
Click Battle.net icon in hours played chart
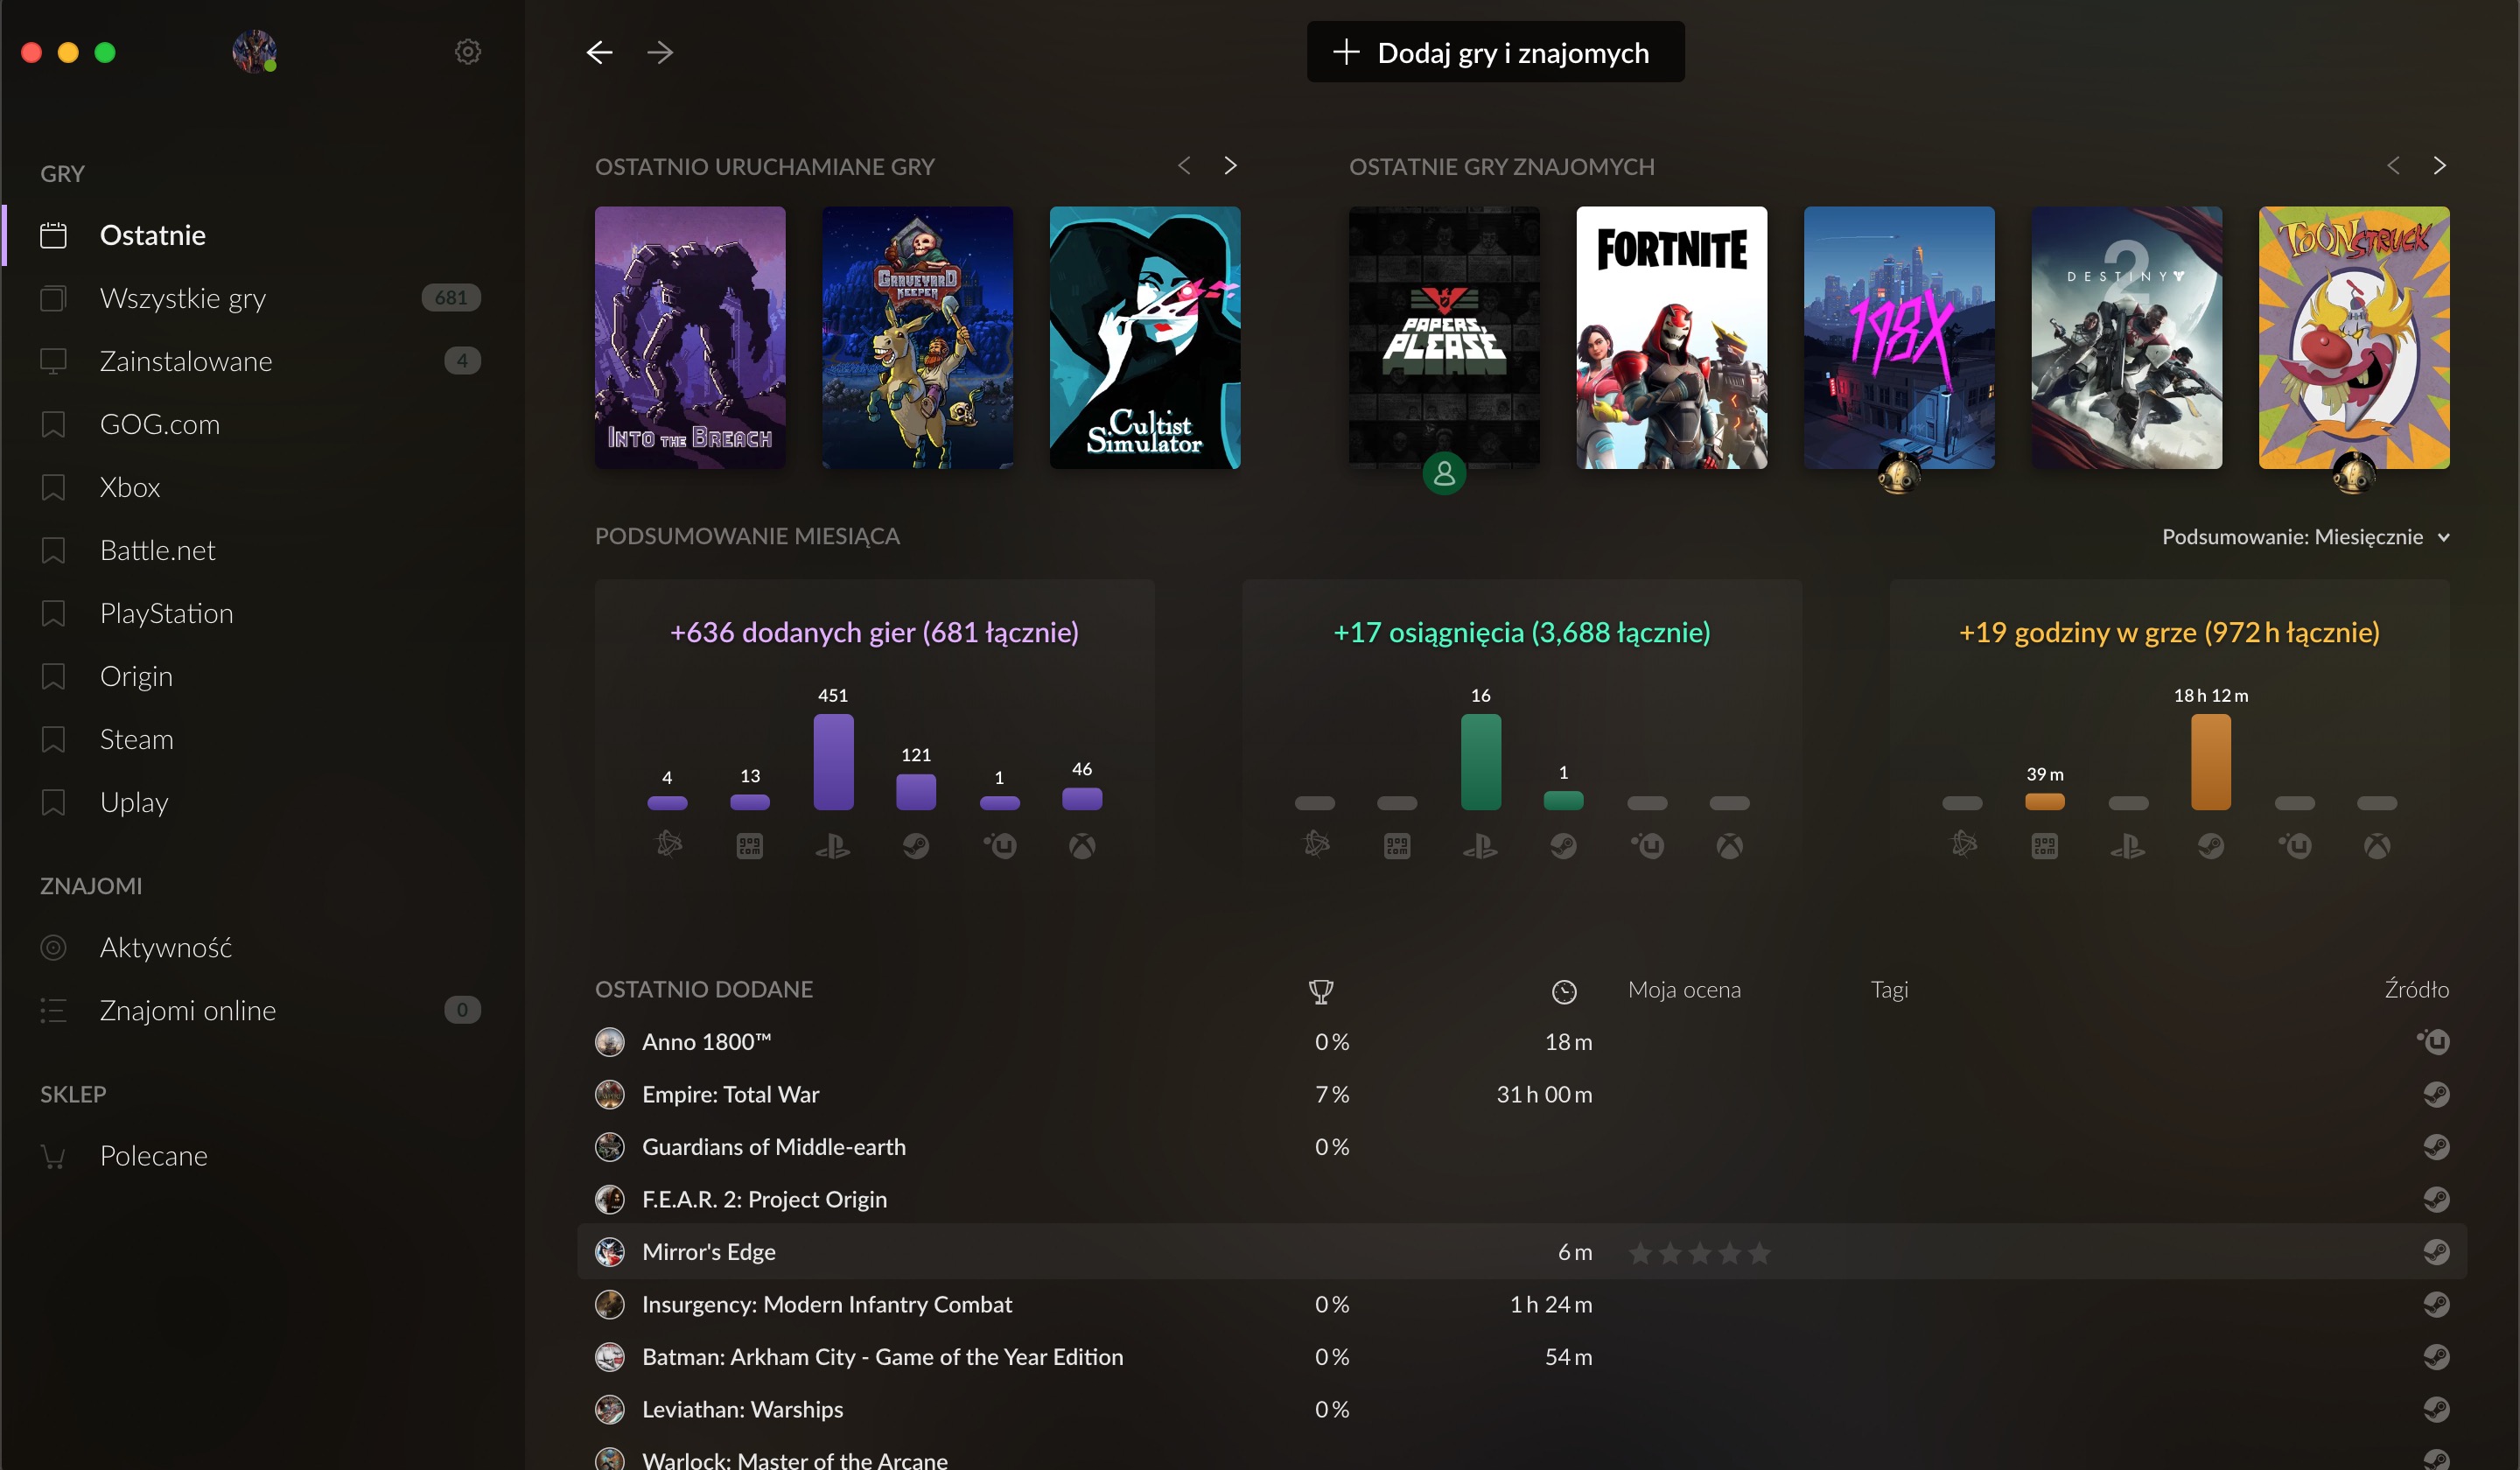[x=1963, y=845]
